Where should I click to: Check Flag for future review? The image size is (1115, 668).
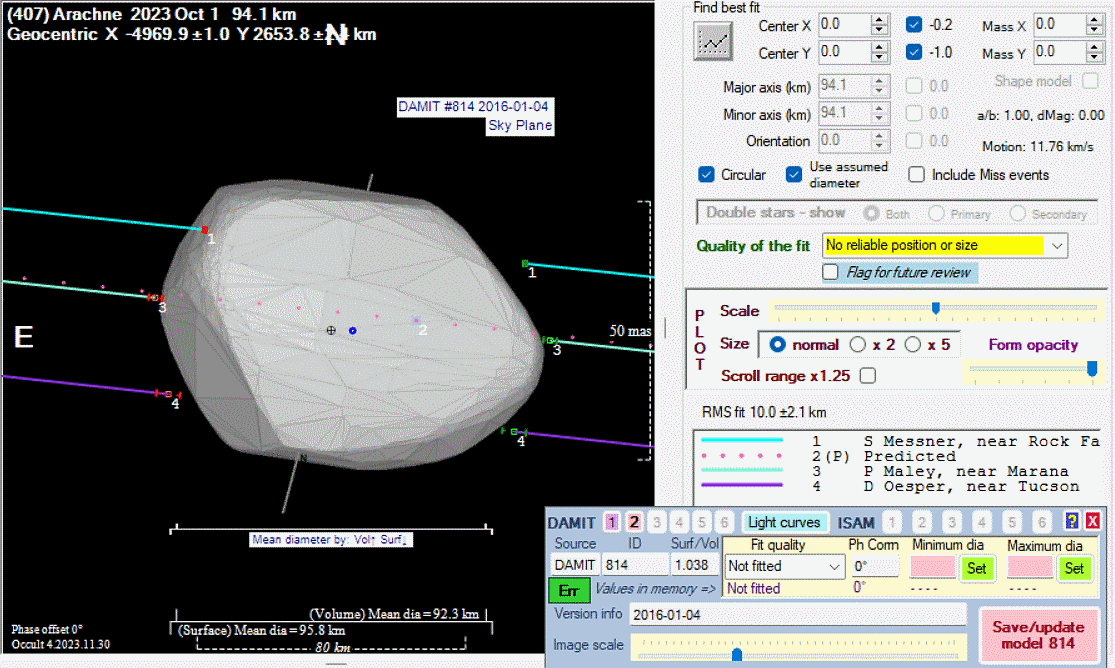point(829,272)
